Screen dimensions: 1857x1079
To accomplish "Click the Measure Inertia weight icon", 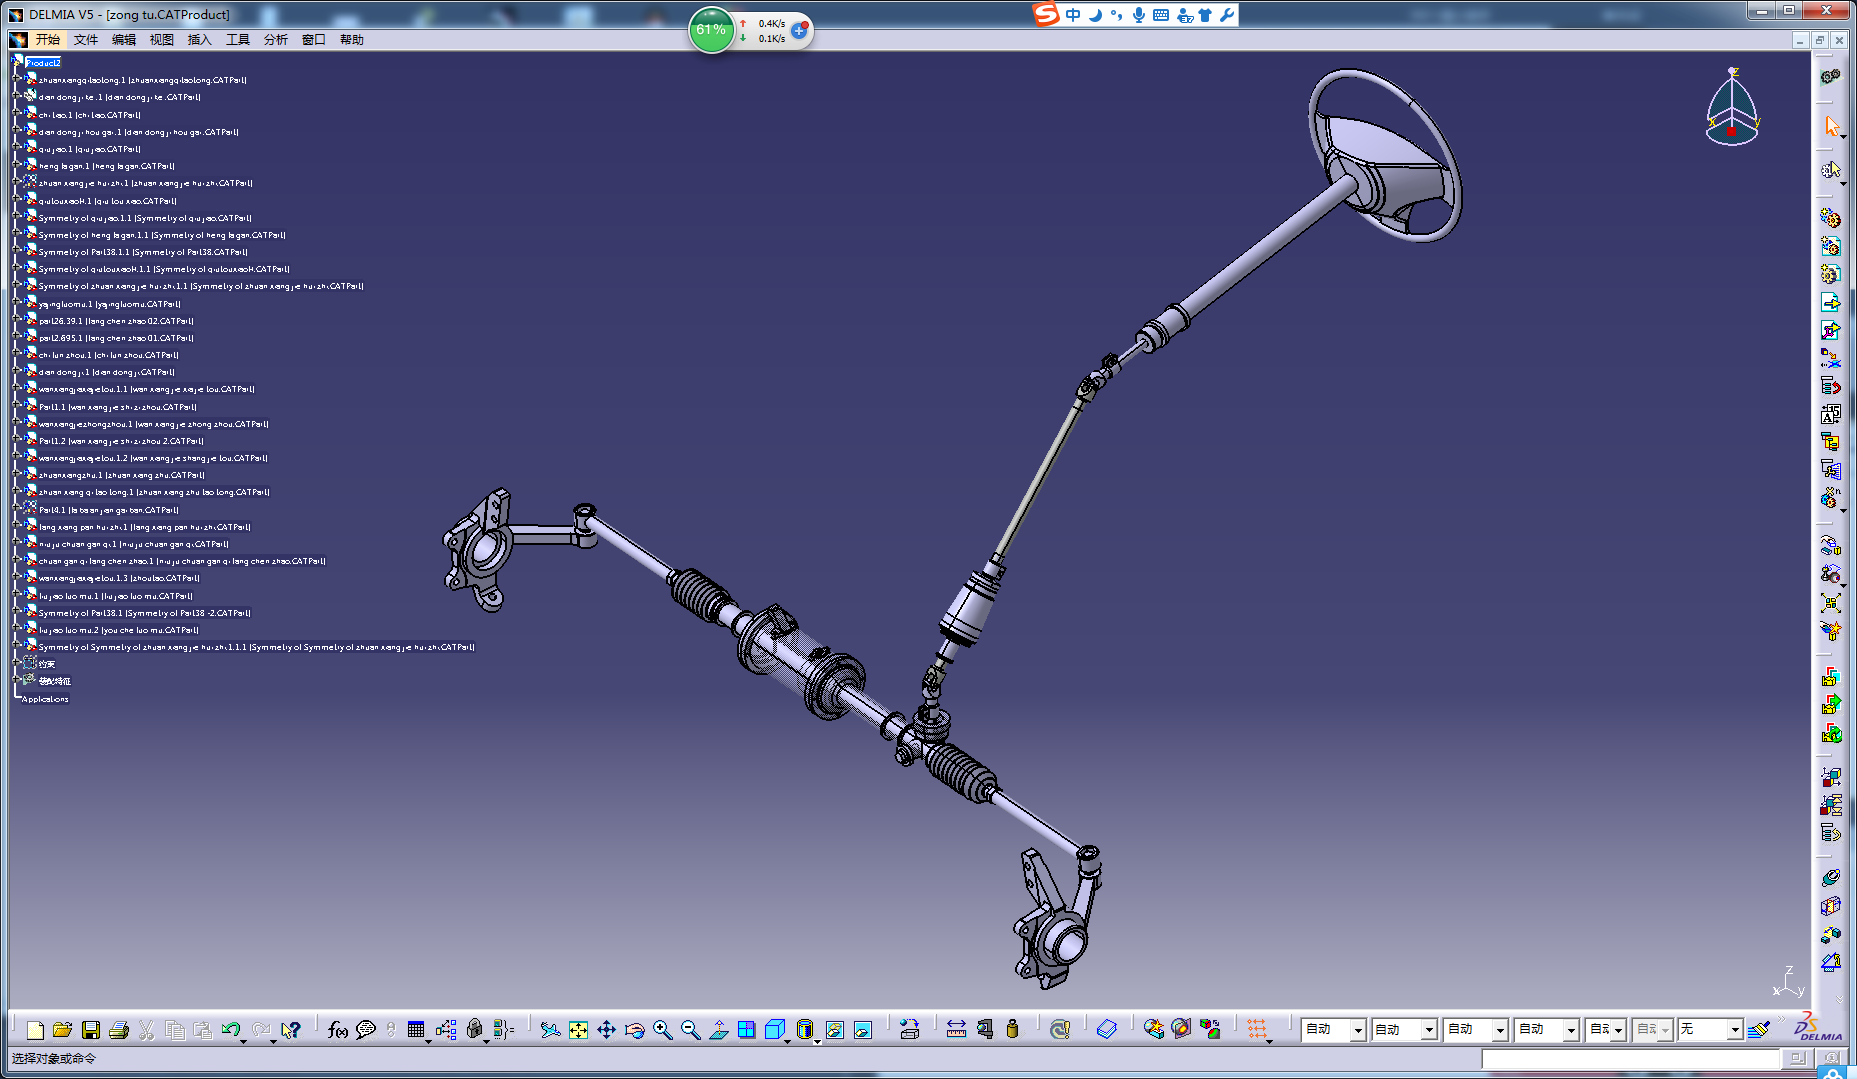I will pyautogui.click(x=1012, y=1029).
